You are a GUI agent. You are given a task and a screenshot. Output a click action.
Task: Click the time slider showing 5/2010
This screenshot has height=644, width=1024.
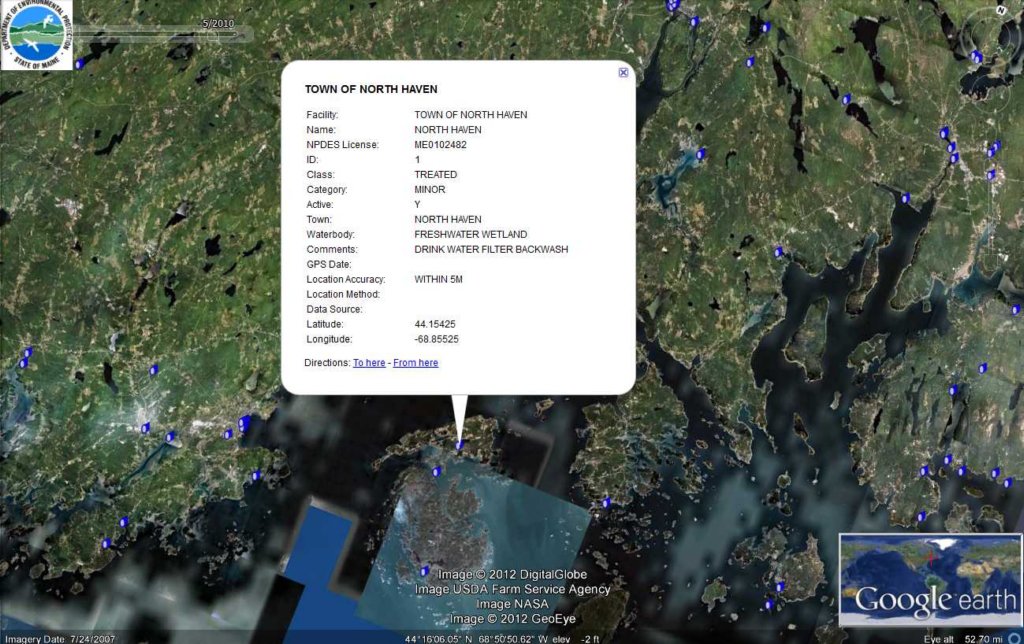point(163,33)
